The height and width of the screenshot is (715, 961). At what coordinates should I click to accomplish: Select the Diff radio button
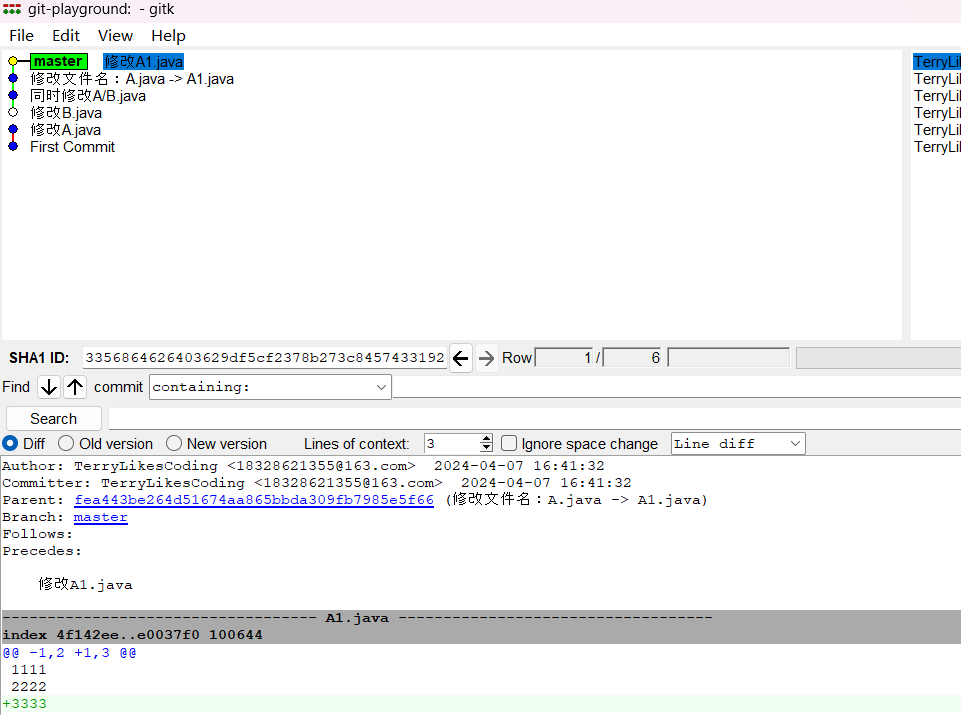pyautogui.click(x=10, y=444)
